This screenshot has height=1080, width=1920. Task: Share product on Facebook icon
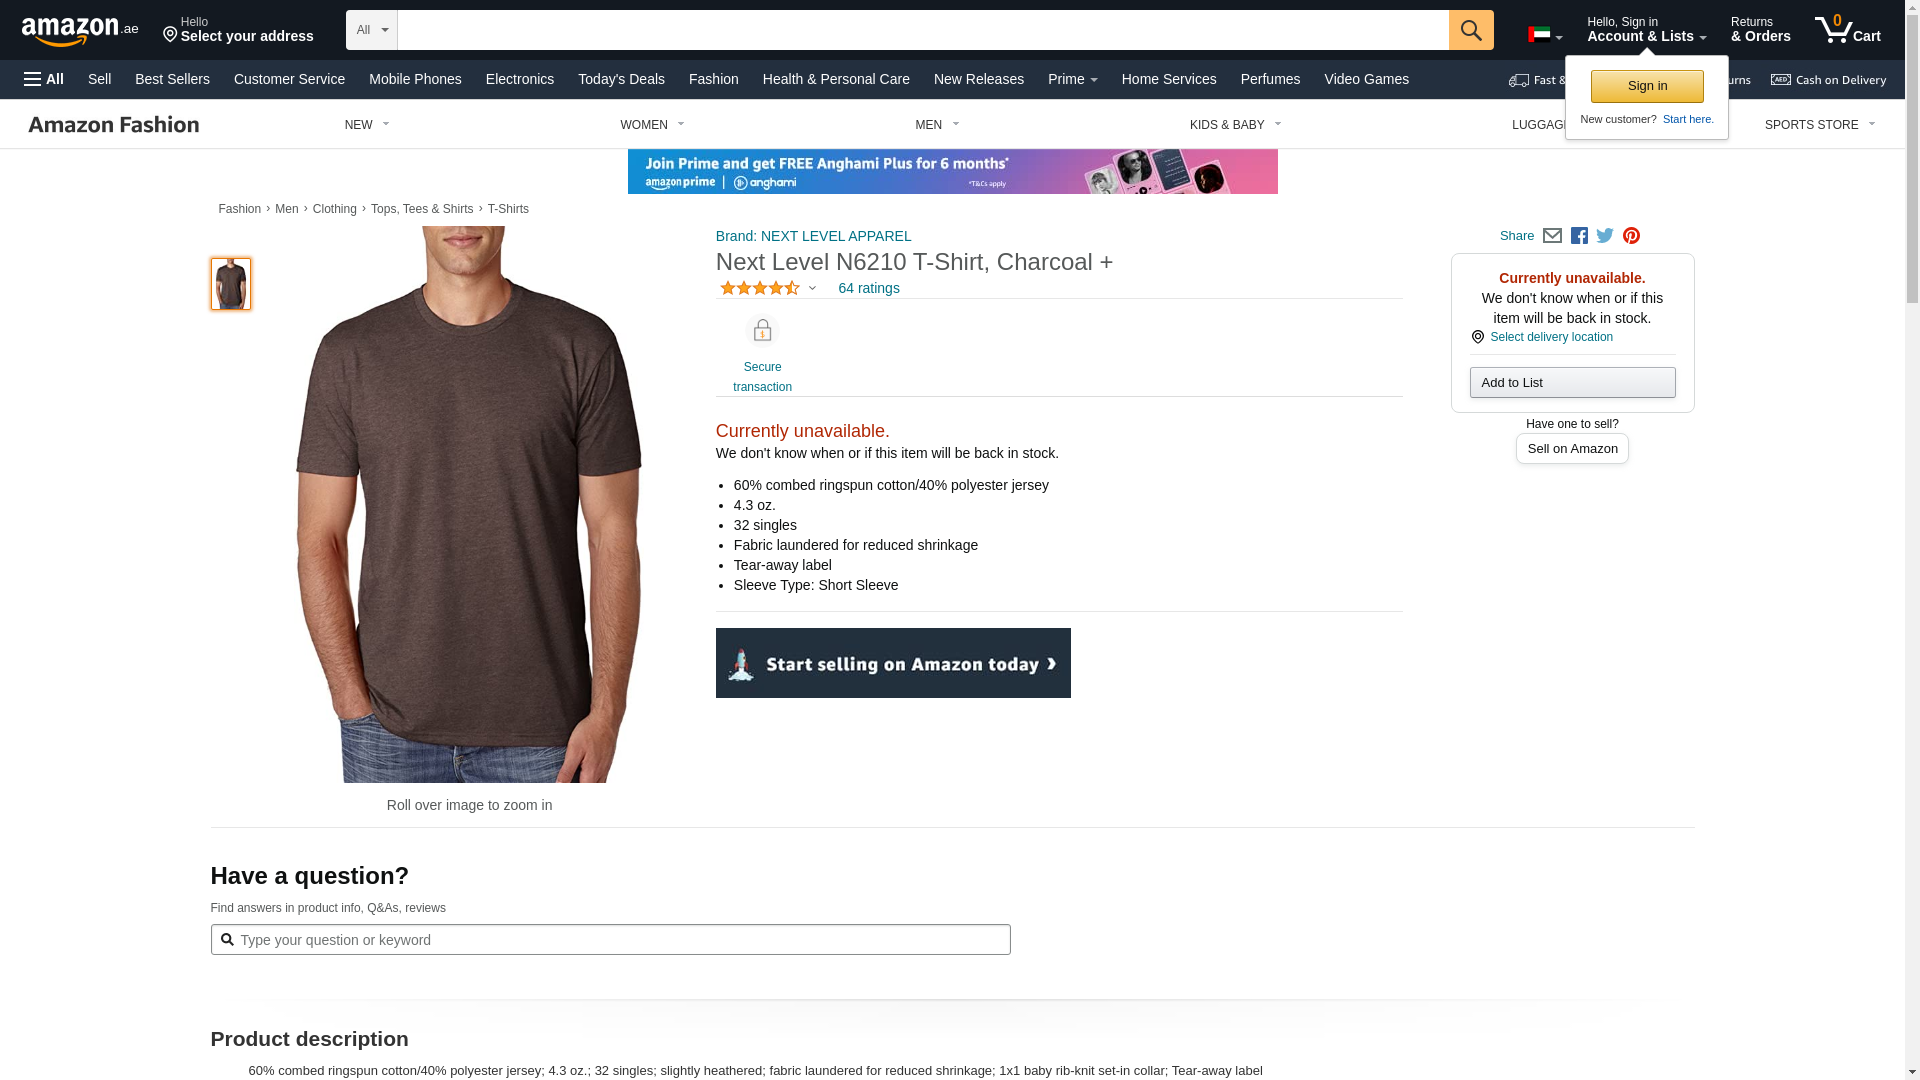click(1579, 236)
